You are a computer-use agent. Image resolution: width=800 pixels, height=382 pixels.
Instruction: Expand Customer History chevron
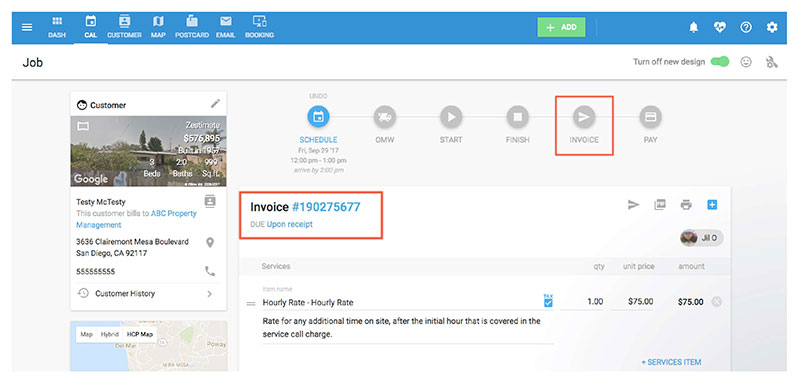pyautogui.click(x=209, y=294)
